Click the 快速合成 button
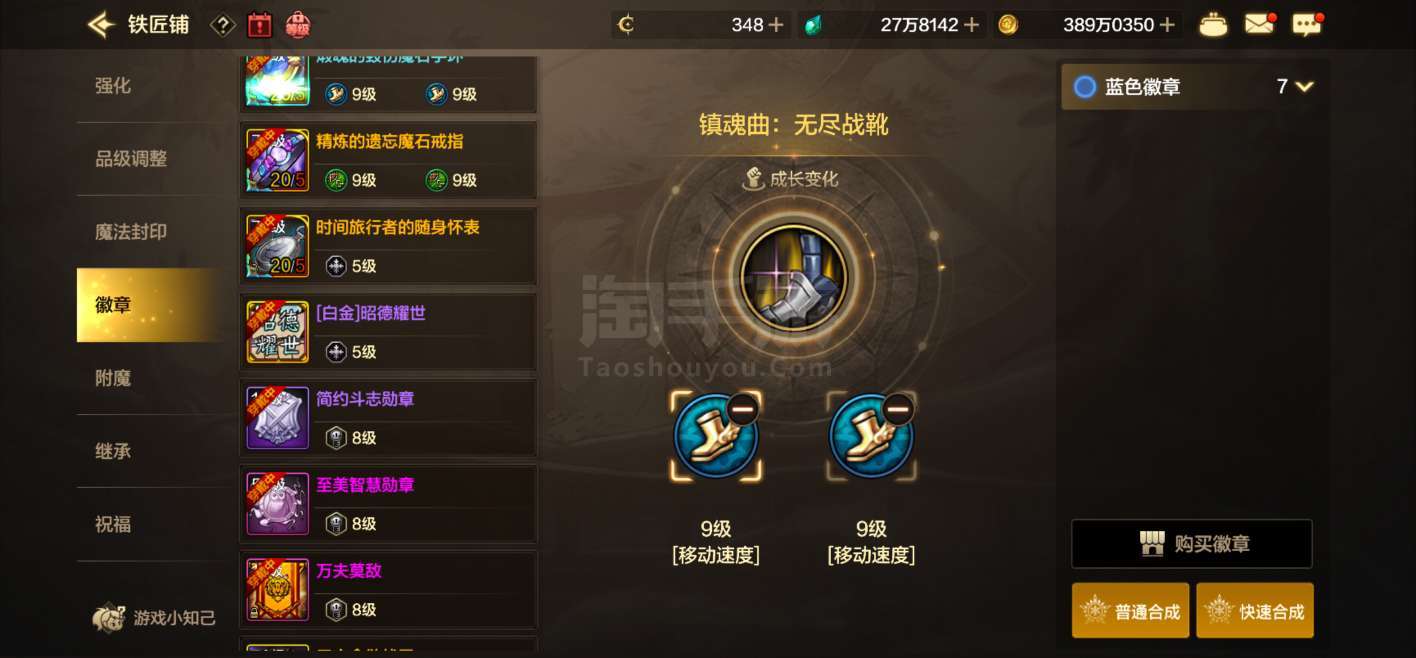 (x=1255, y=611)
